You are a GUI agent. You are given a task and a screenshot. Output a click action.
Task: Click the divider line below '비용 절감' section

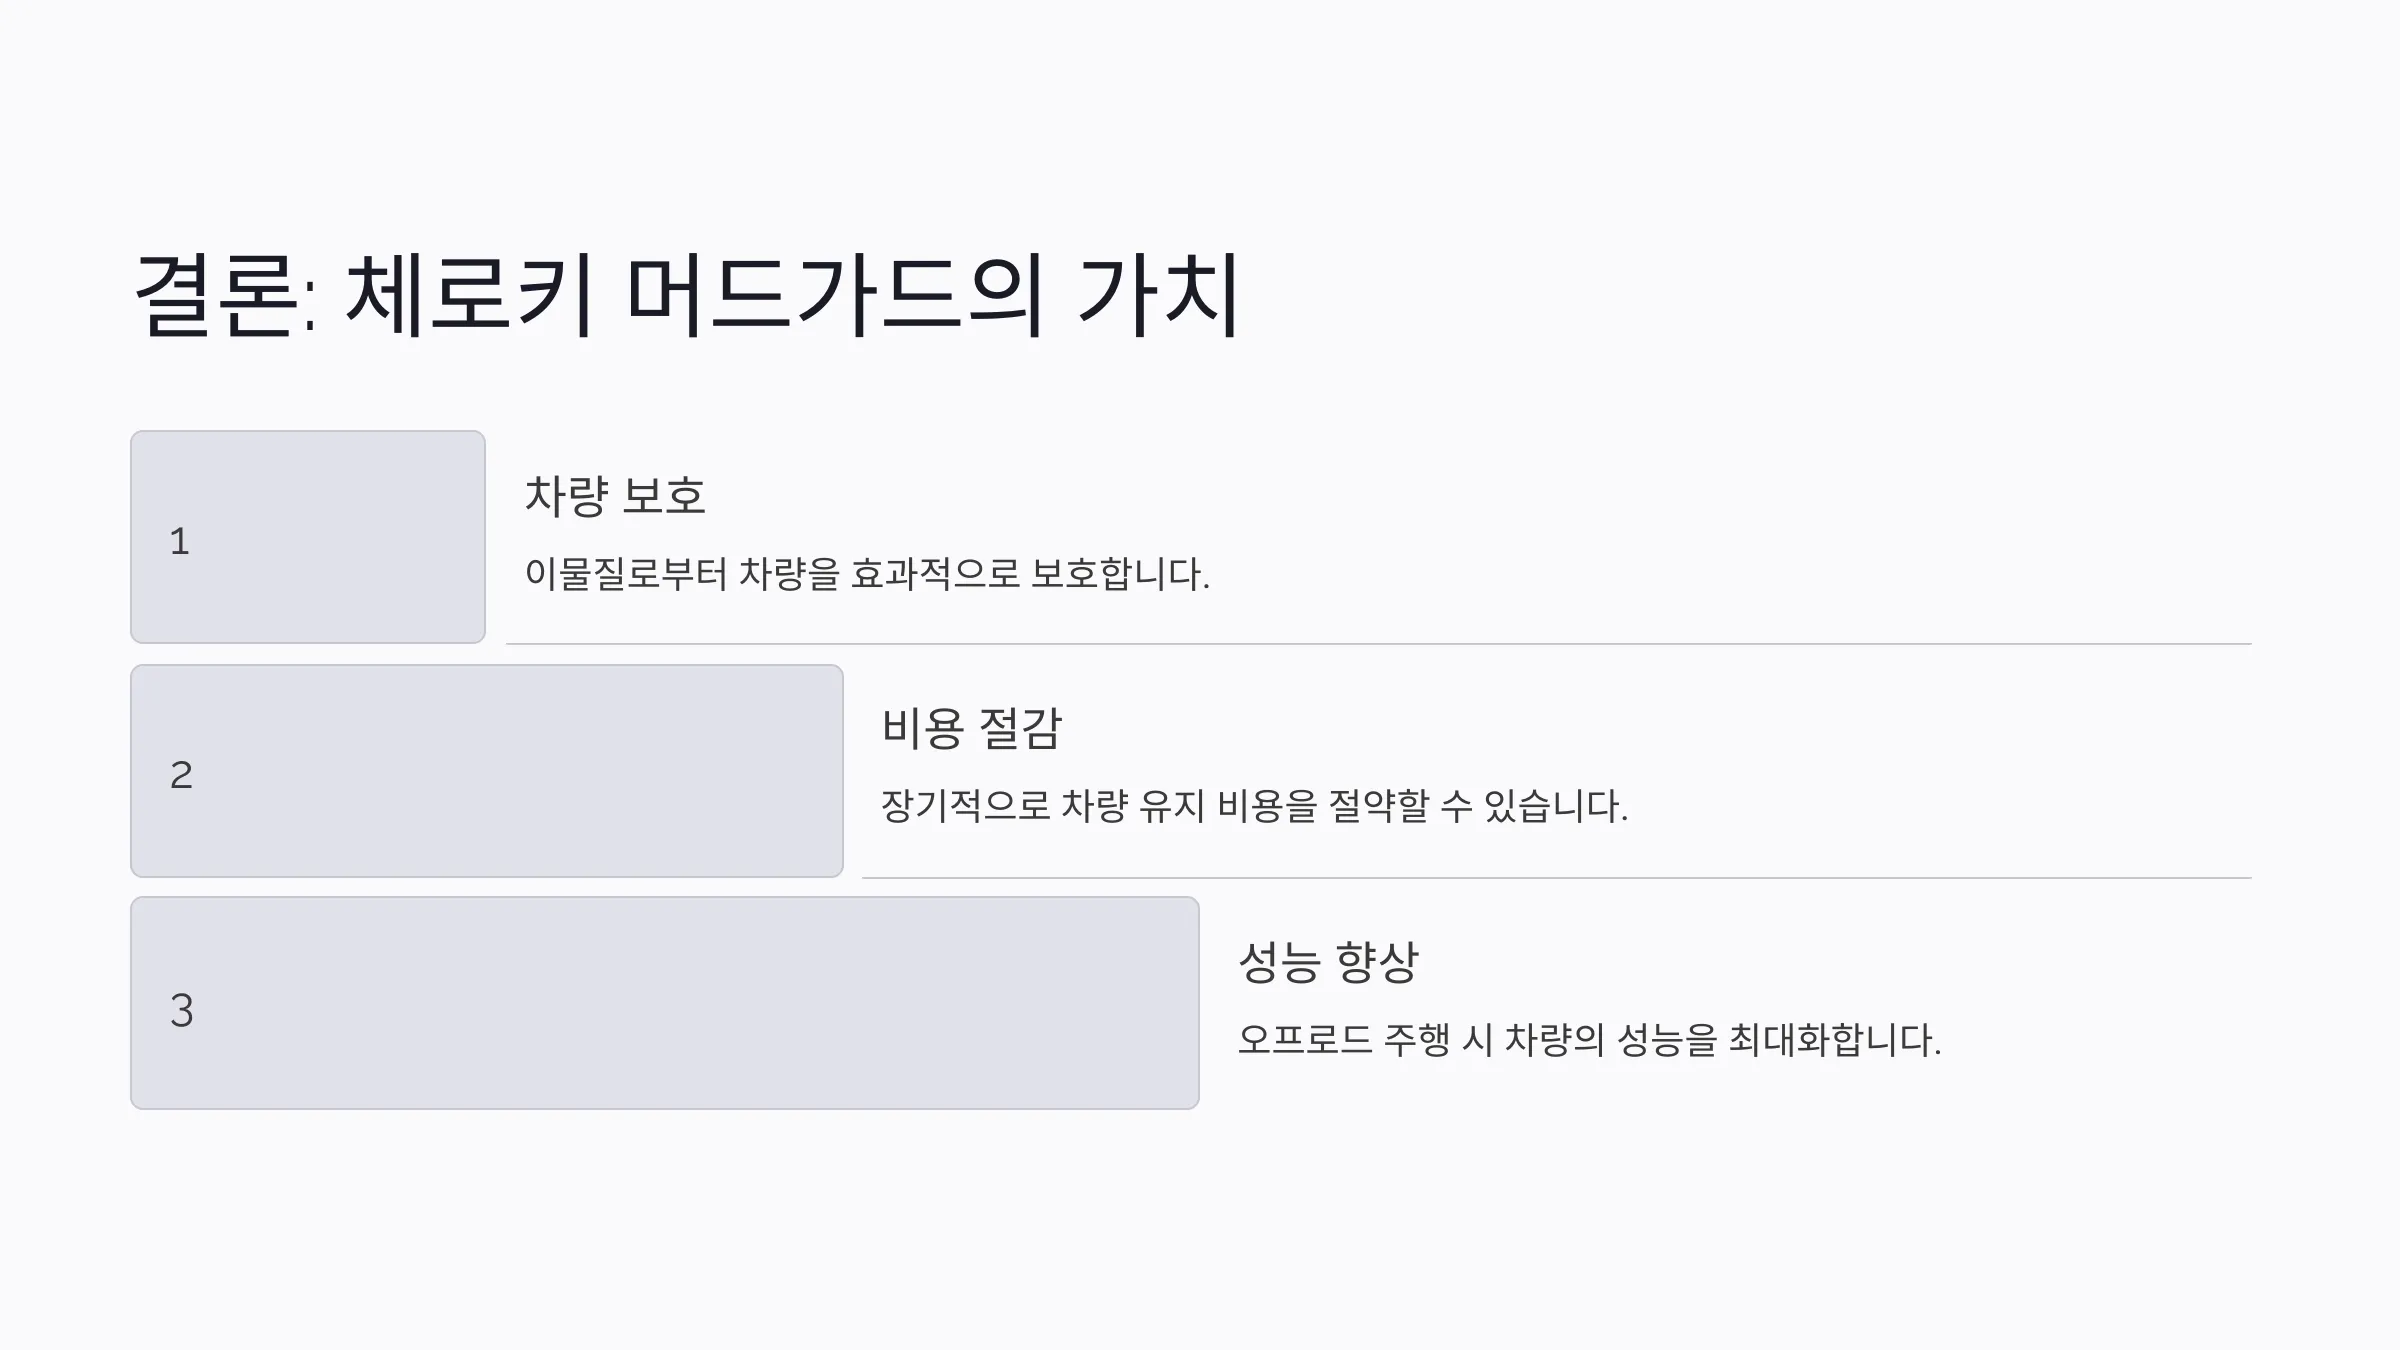[1557, 878]
